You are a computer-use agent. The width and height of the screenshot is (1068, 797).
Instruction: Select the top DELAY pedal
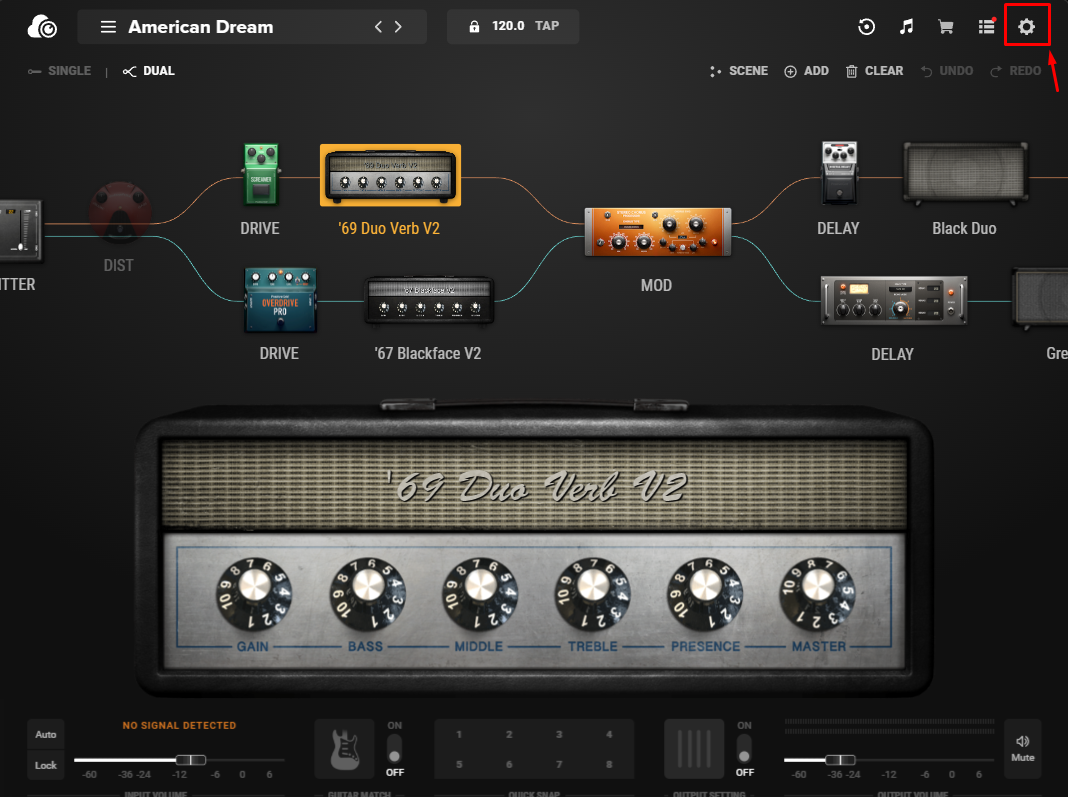tap(839, 173)
